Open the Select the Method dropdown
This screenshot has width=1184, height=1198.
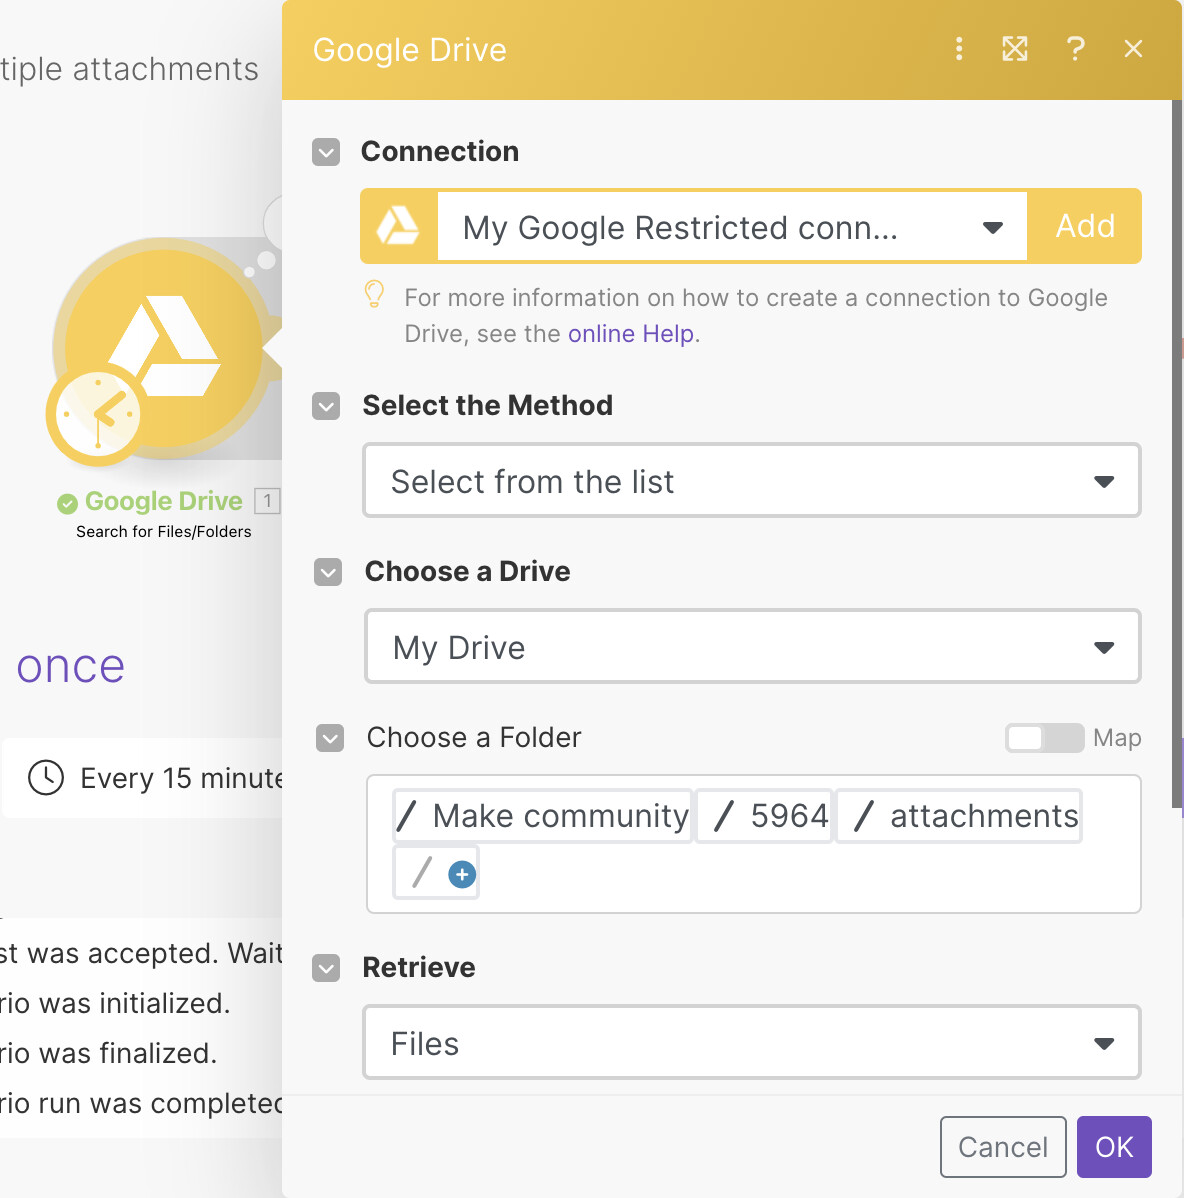[x=752, y=481]
